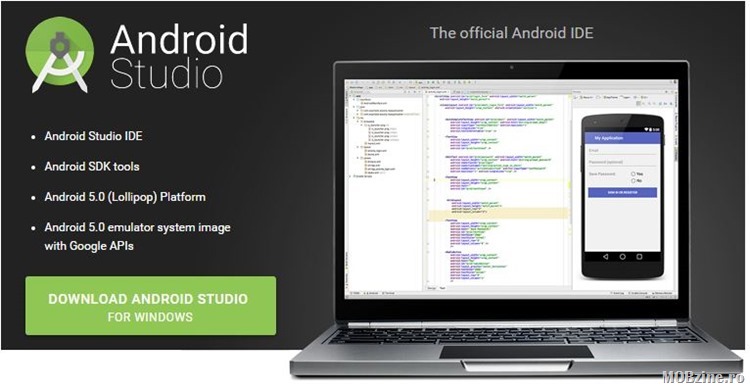Click the Download Android Studio for Windows button
This screenshot has height=389, width=750.
[x=151, y=306]
